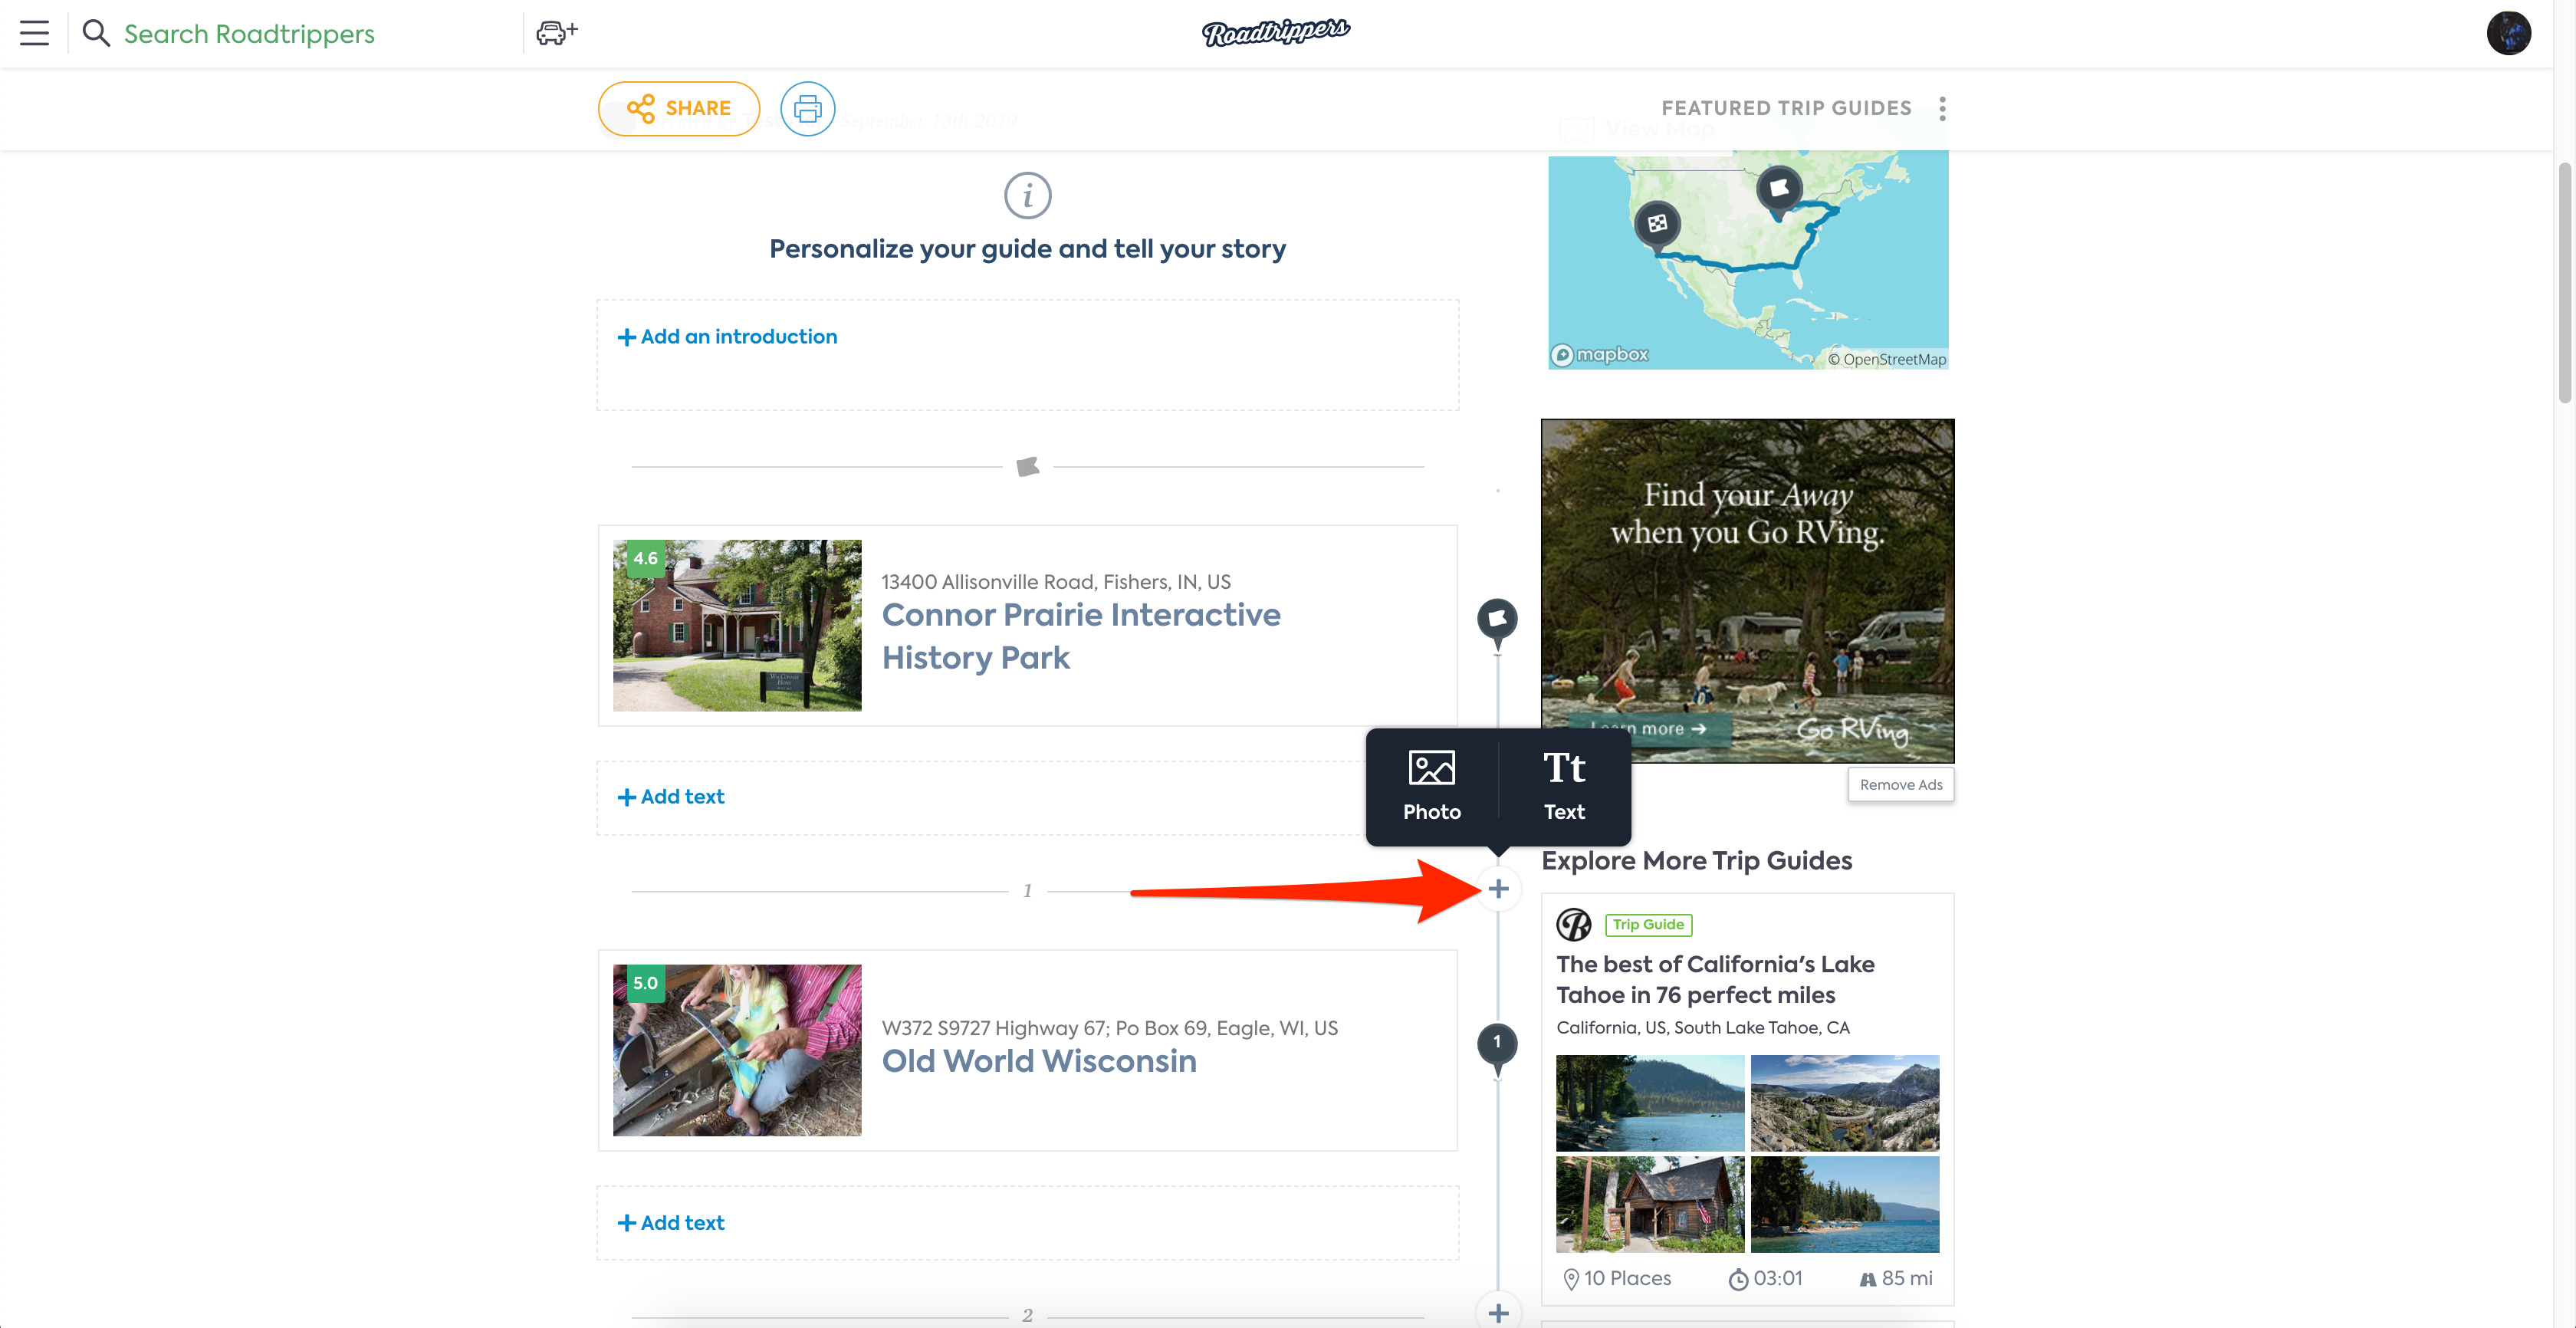
Task: Click the search magnifier icon
Action: (96, 33)
